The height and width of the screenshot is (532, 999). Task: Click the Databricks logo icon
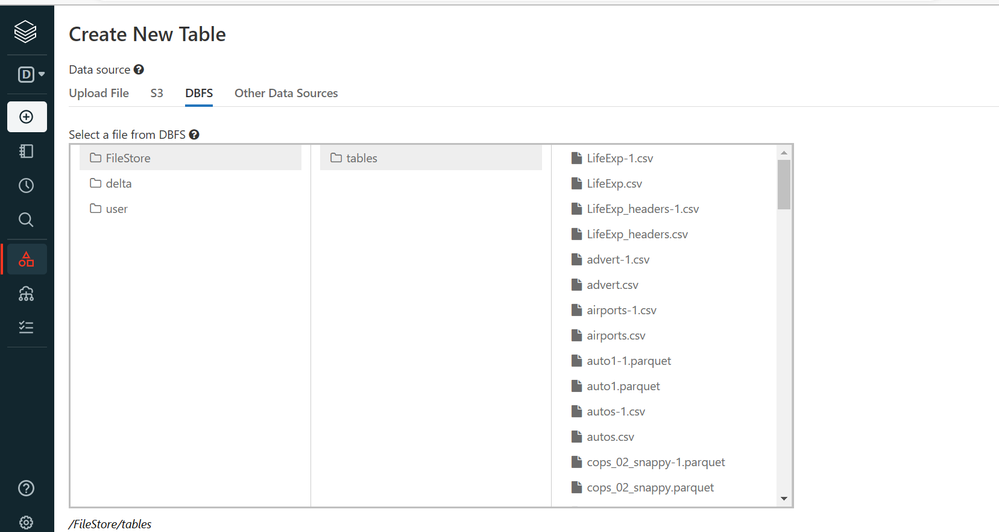click(x=27, y=32)
